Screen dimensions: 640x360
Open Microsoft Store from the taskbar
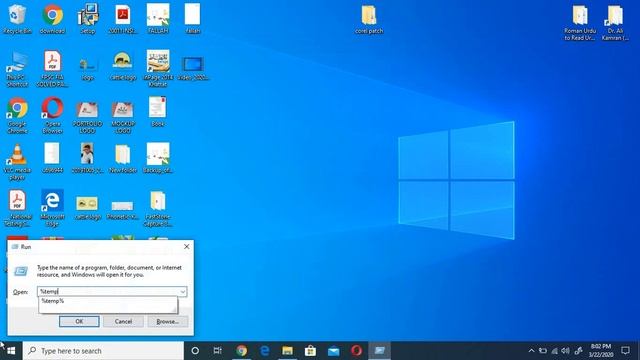pyautogui.click(x=310, y=351)
